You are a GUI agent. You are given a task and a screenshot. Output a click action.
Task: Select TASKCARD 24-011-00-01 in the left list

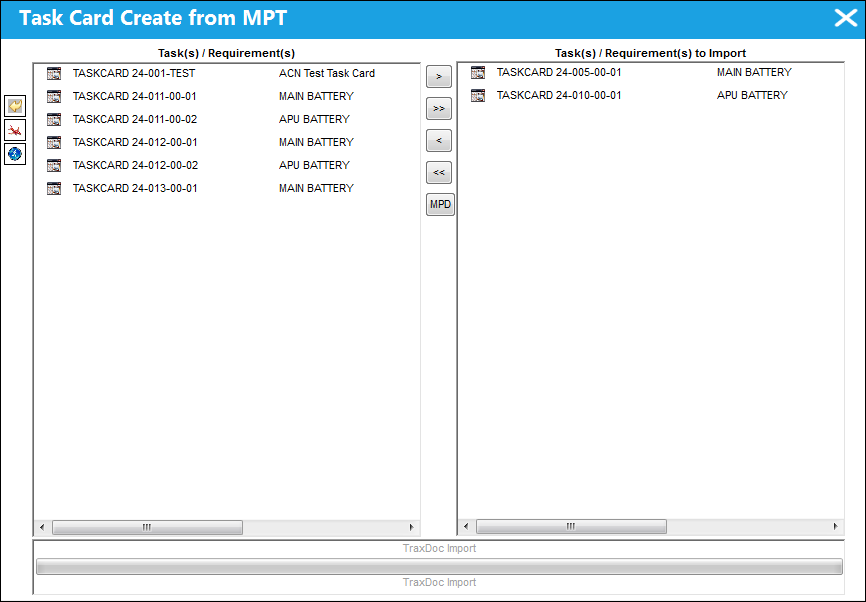point(134,97)
